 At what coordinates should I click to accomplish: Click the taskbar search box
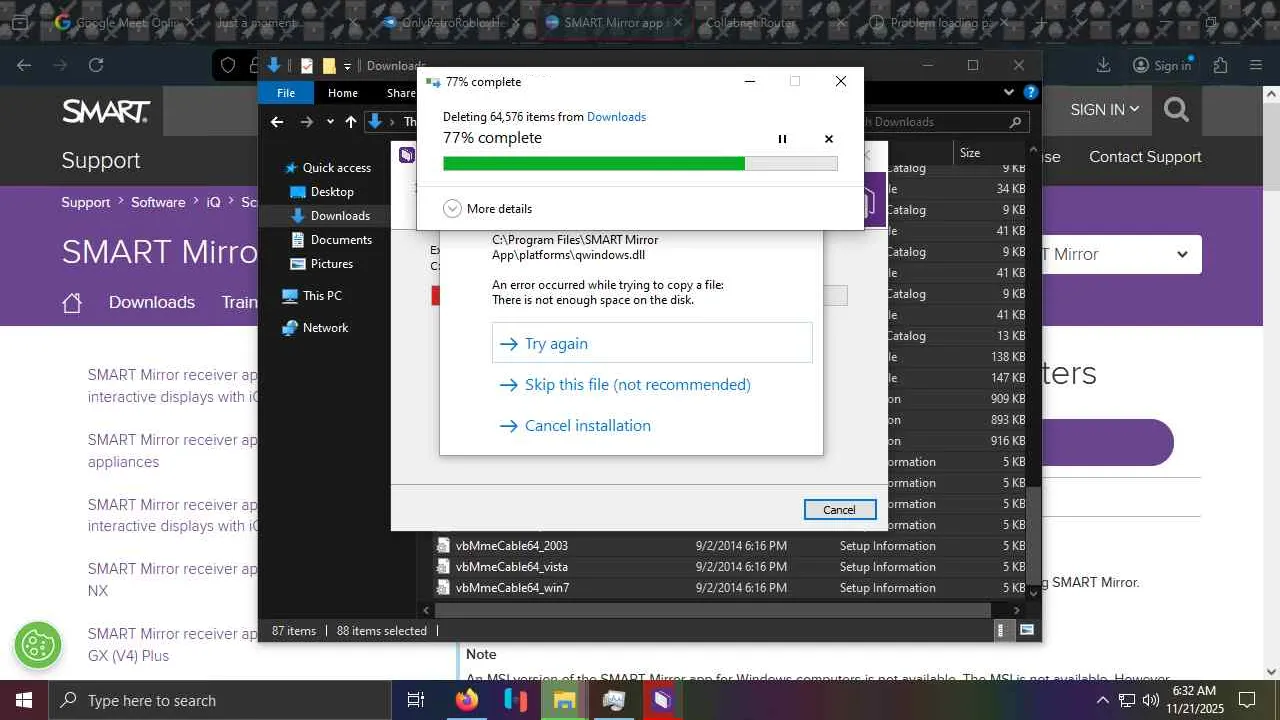pyautogui.click(x=220, y=700)
